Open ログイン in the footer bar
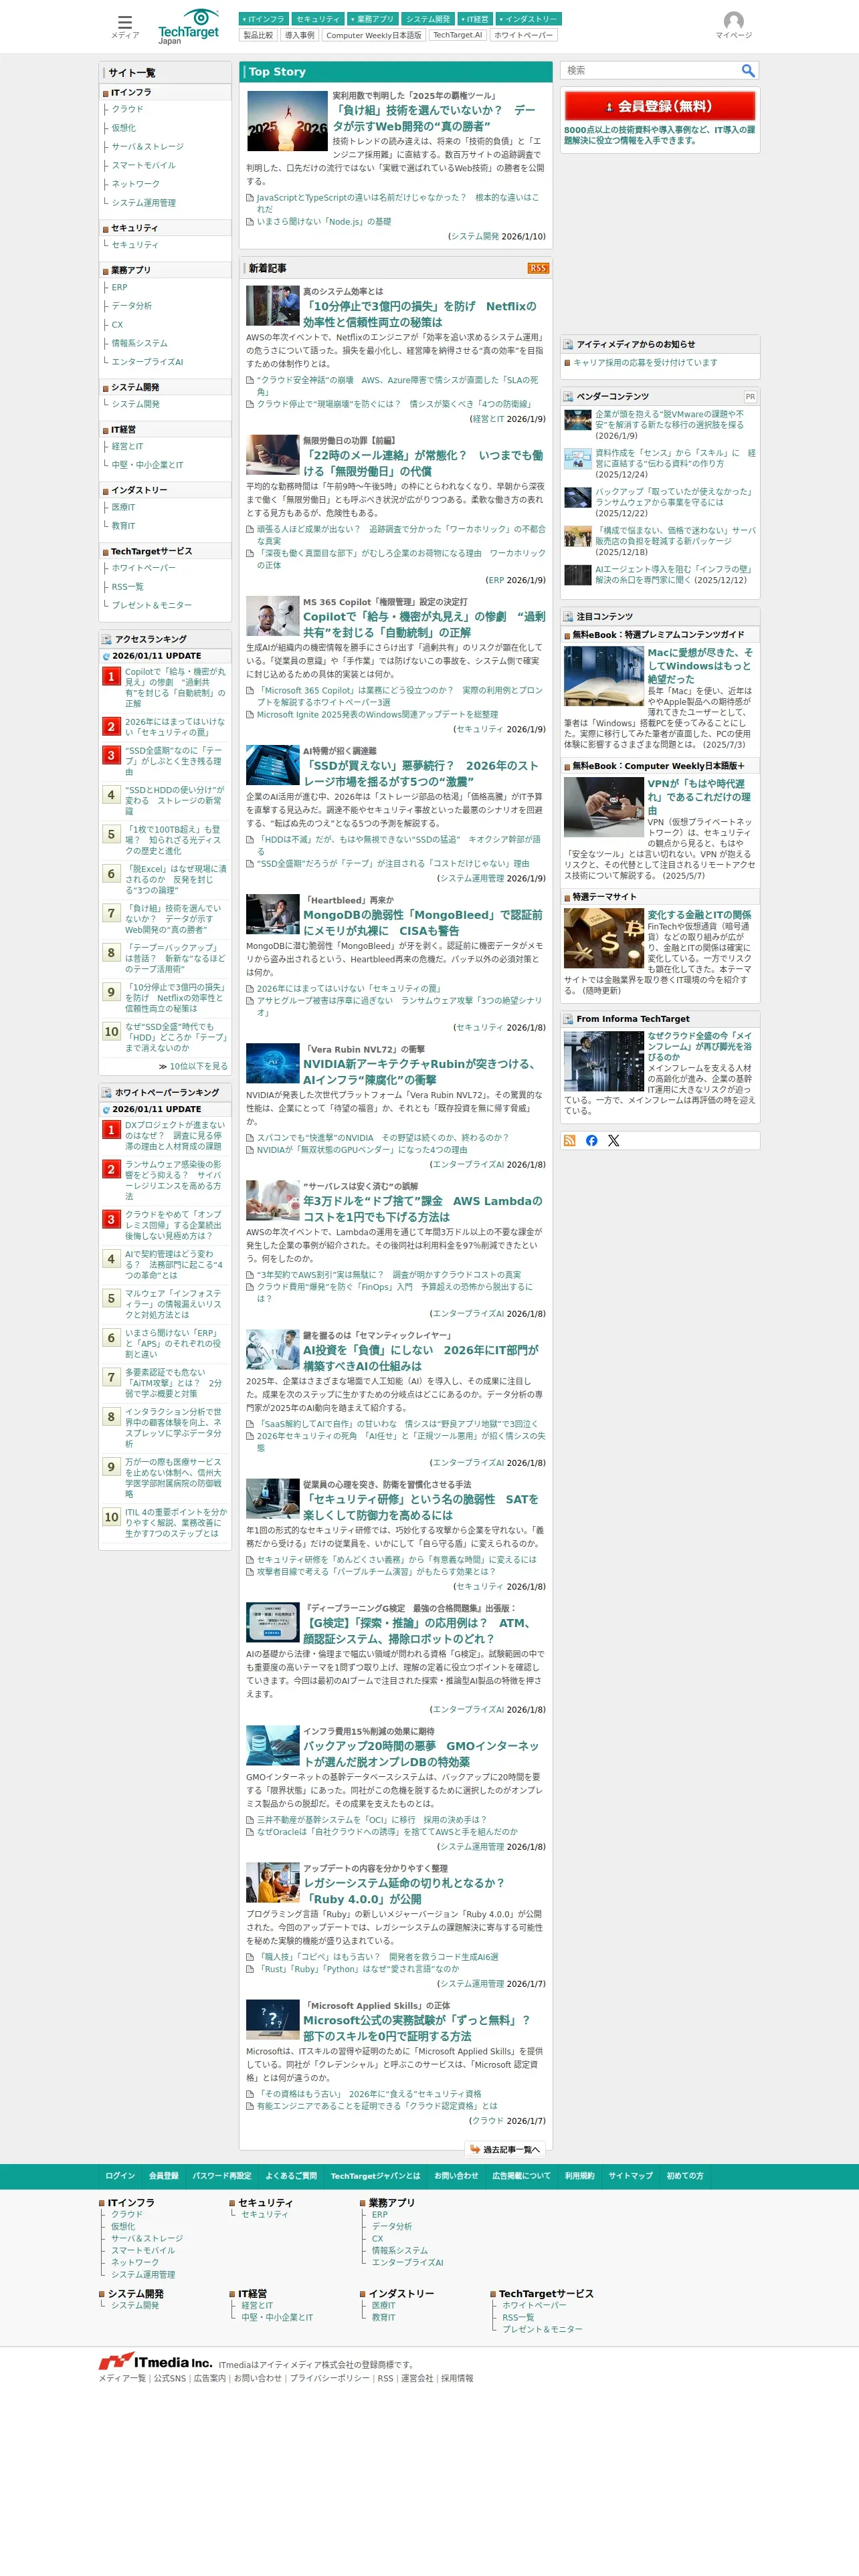 (120, 2176)
